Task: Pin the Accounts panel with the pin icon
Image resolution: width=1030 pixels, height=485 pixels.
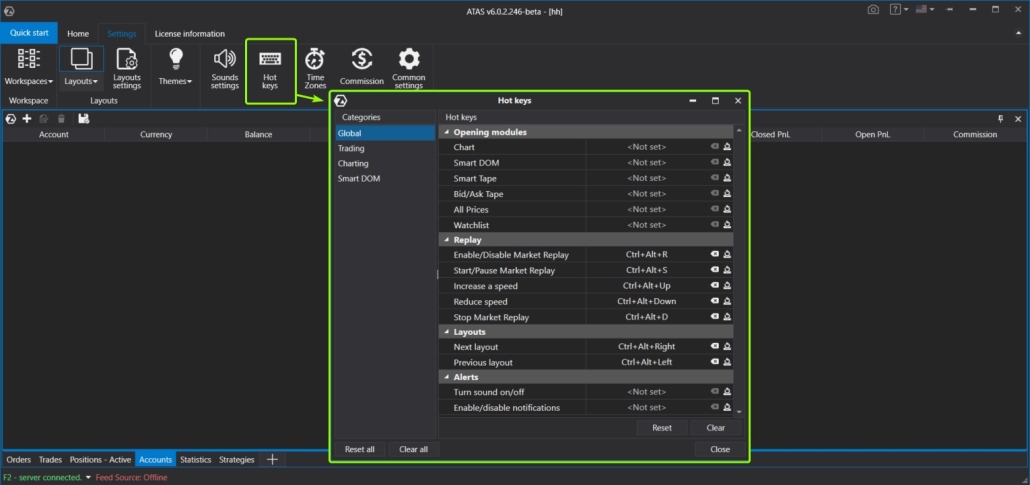Action: tap(1001, 118)
